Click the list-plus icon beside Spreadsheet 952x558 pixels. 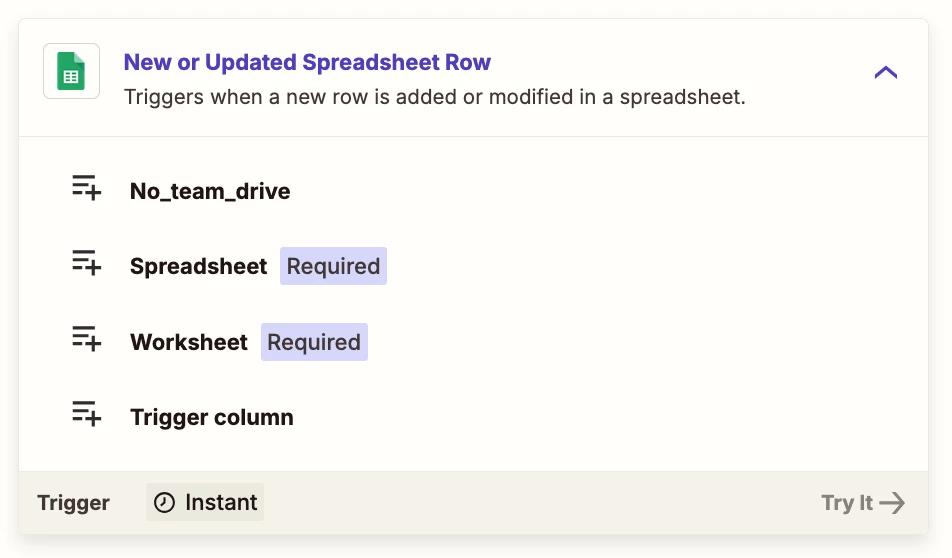point(86,262)
